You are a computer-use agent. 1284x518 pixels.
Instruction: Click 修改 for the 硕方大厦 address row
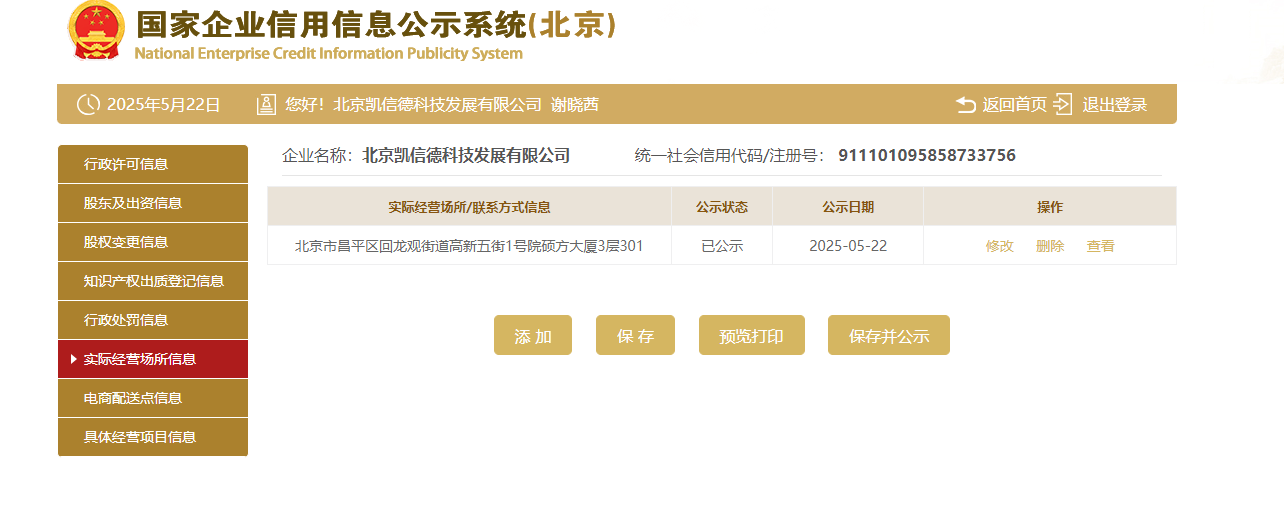1000,246
